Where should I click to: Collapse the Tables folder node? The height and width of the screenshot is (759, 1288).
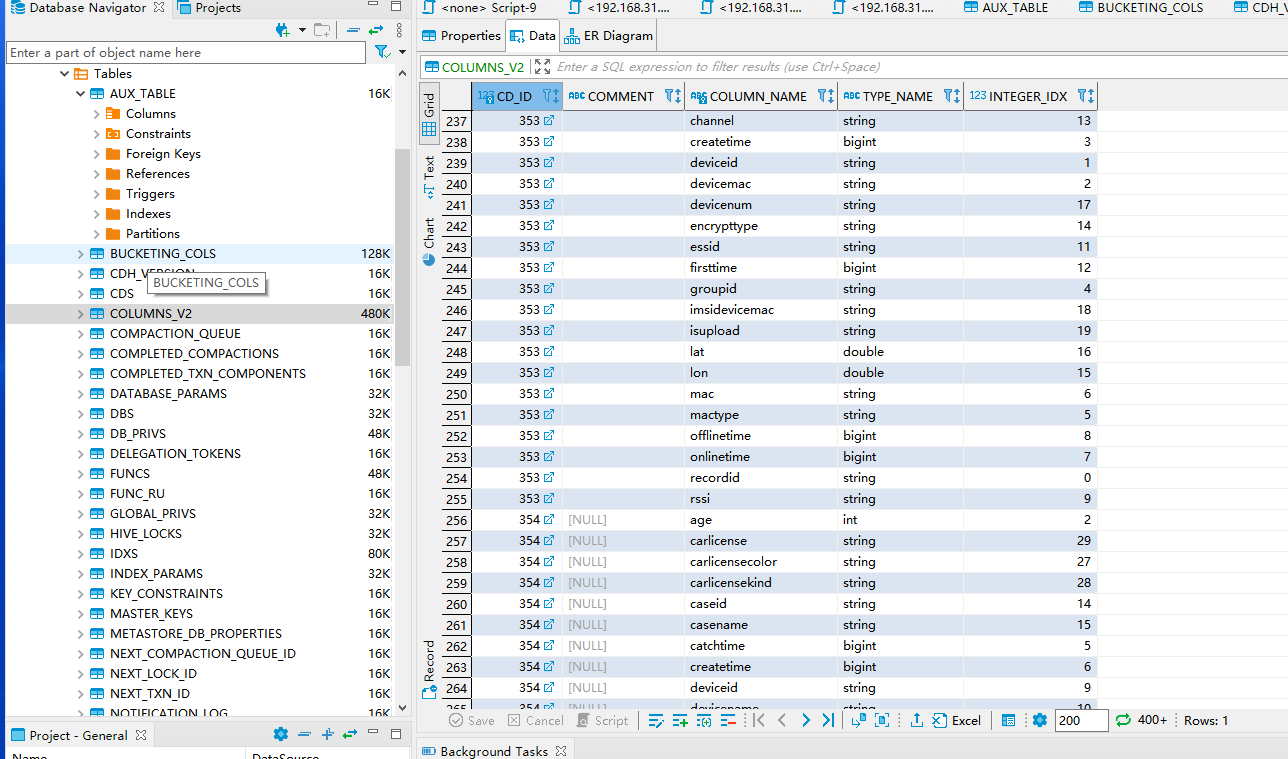tap(65, 74)
